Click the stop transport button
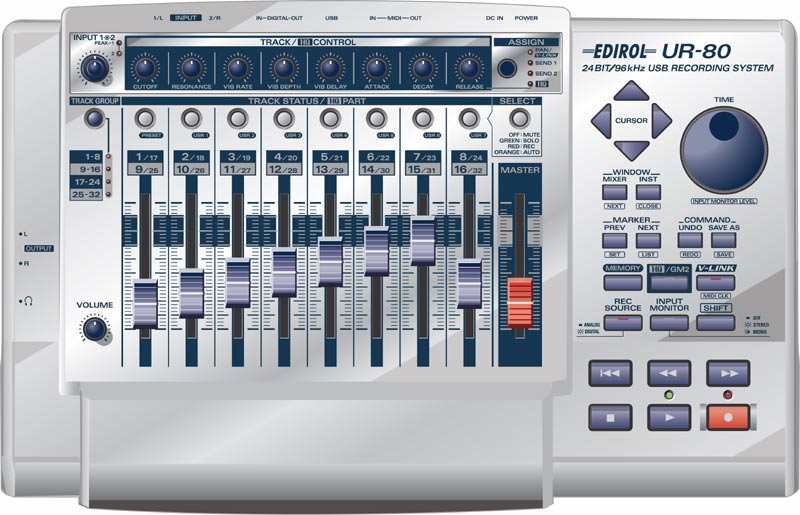The image size is (800, 515). tap(610, 418)
